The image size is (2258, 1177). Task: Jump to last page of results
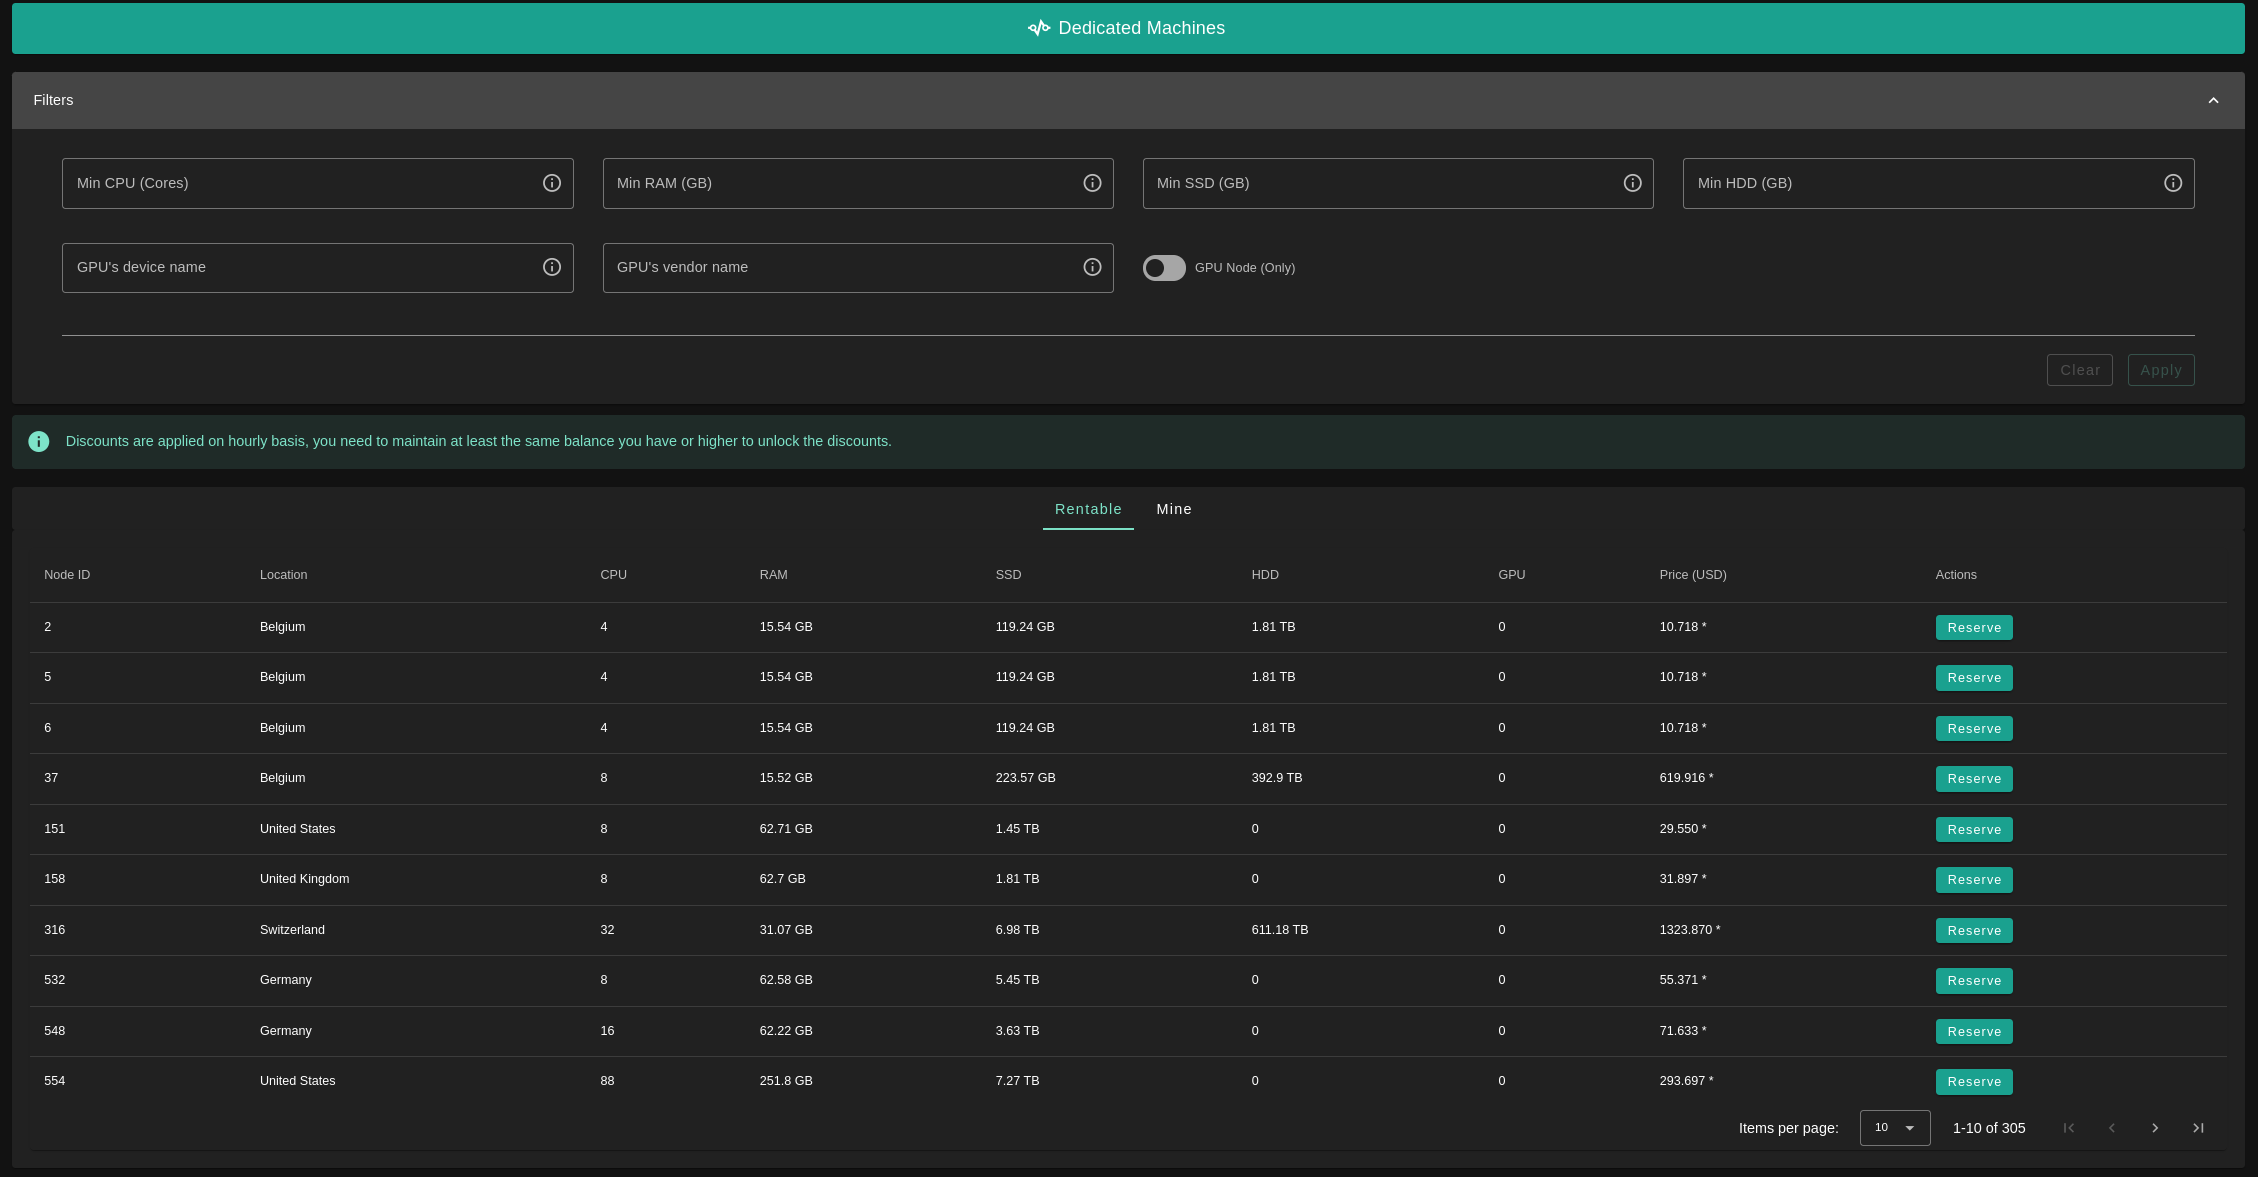coord(2198,1128)
